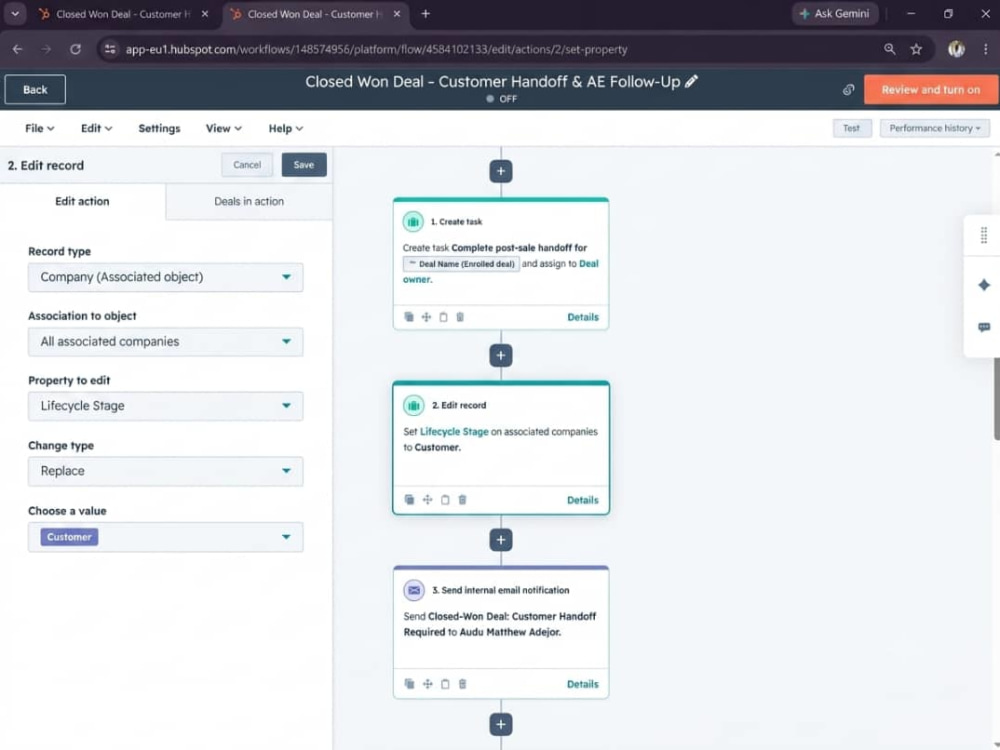Open the Record type dropdown

pos(165,277)
